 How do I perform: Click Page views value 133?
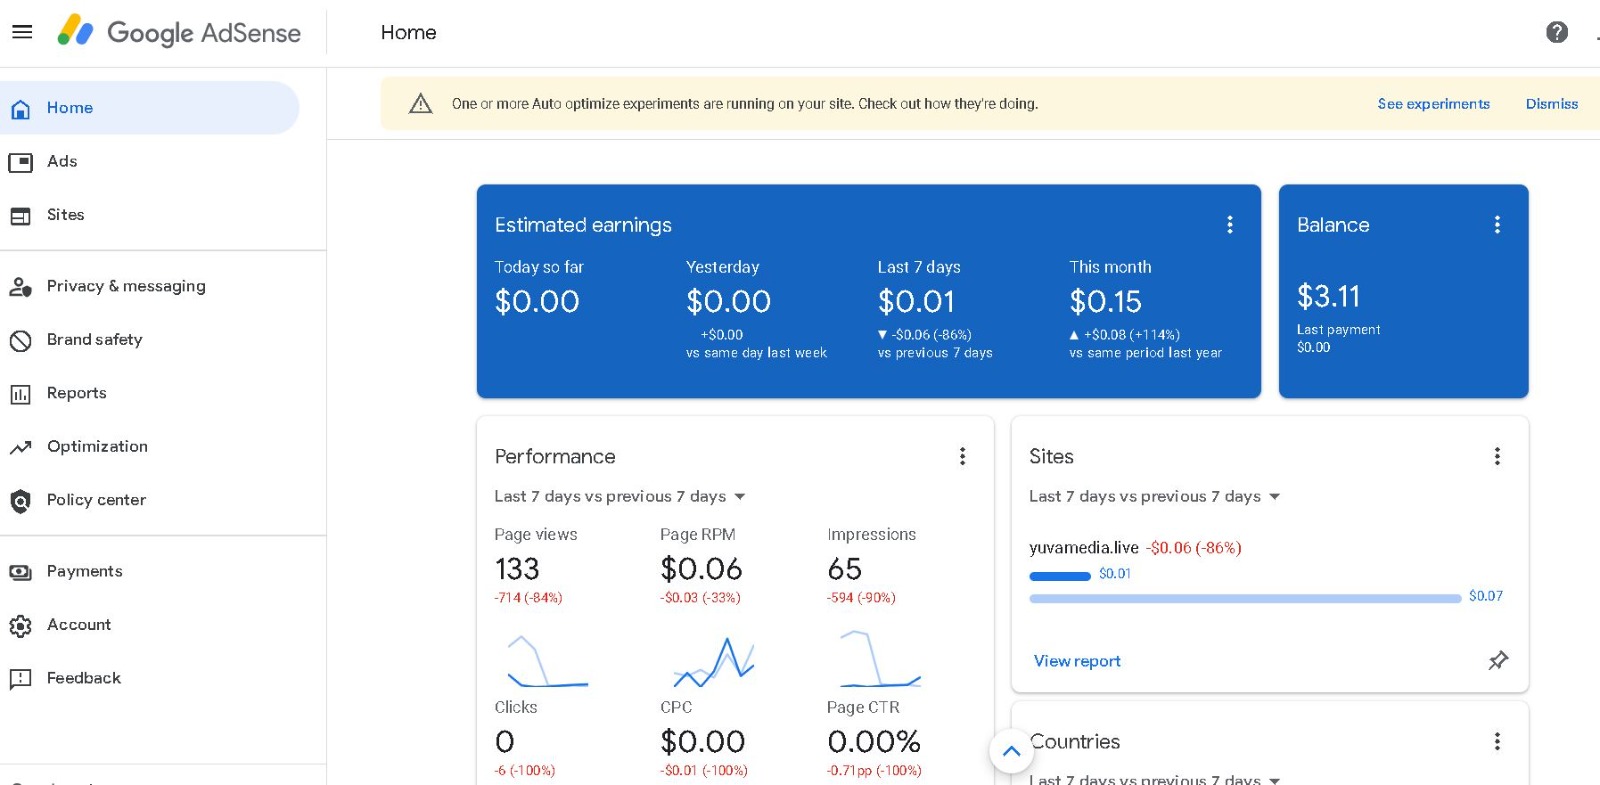tap(517, 570)
